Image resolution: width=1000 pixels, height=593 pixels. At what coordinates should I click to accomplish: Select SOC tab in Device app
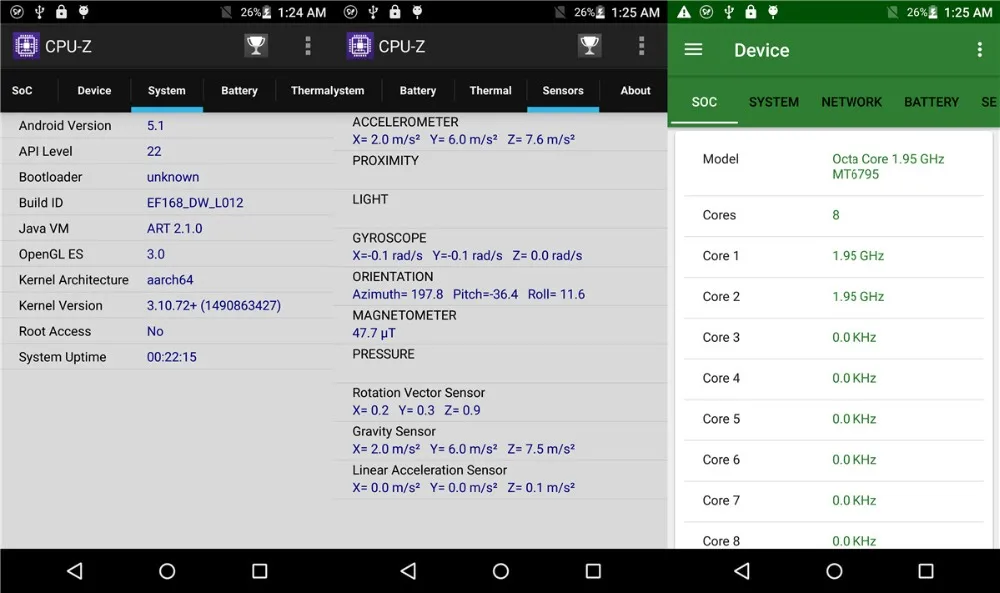tap(704, 102)
